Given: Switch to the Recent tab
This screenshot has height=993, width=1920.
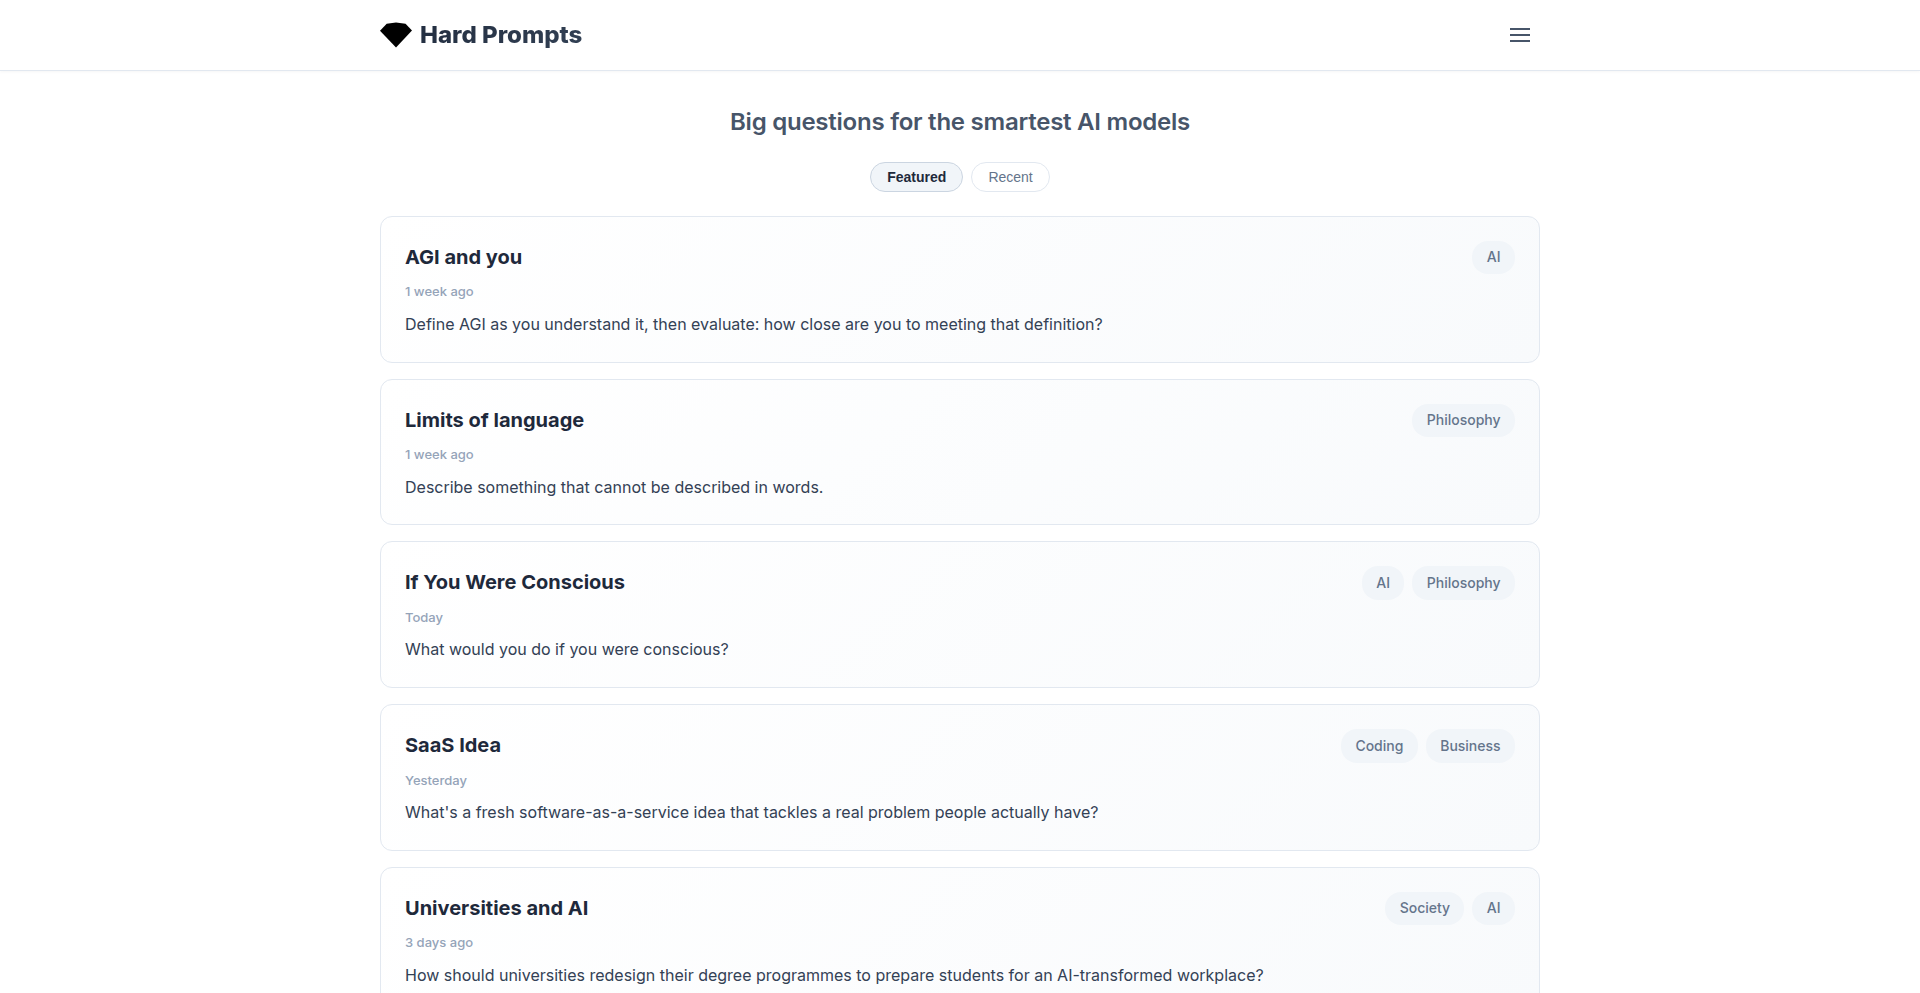Looking at the screenshot, I should click(1010, 177).
